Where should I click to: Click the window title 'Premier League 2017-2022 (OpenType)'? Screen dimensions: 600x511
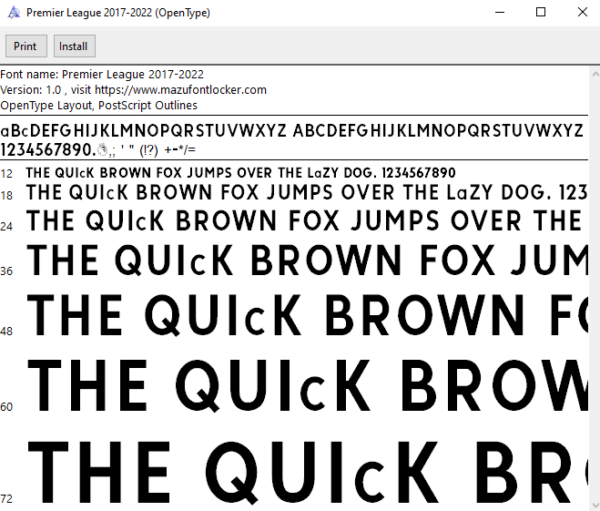coord(118,13)
